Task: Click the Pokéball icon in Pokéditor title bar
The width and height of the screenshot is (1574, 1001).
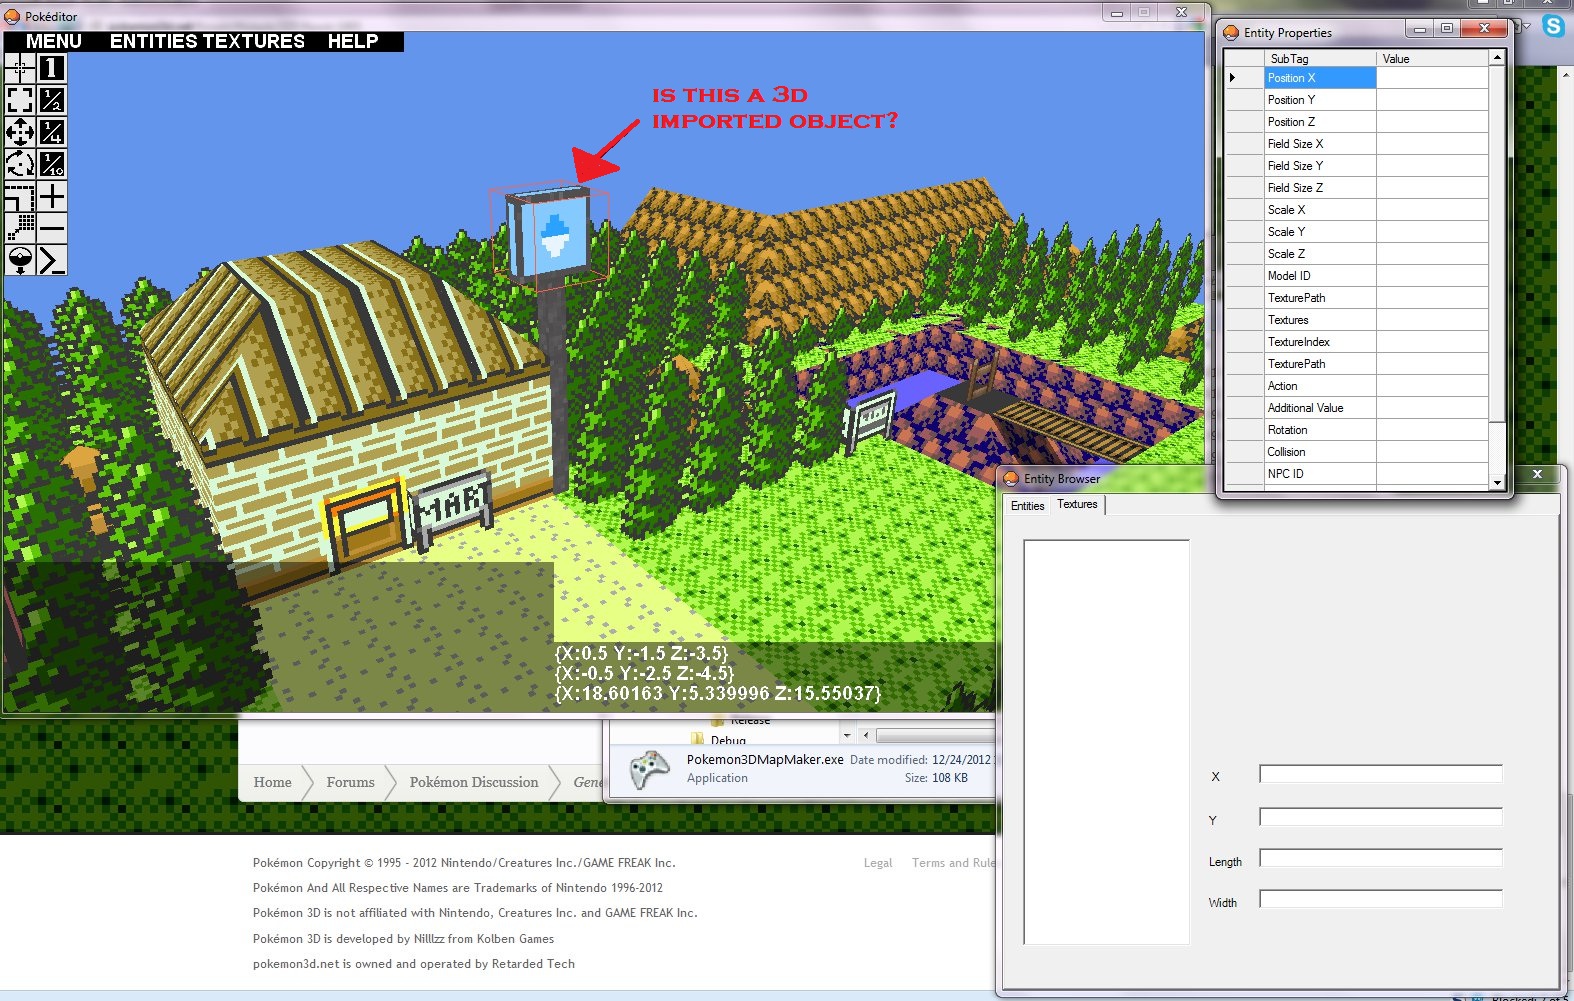Action: (13, 16)
